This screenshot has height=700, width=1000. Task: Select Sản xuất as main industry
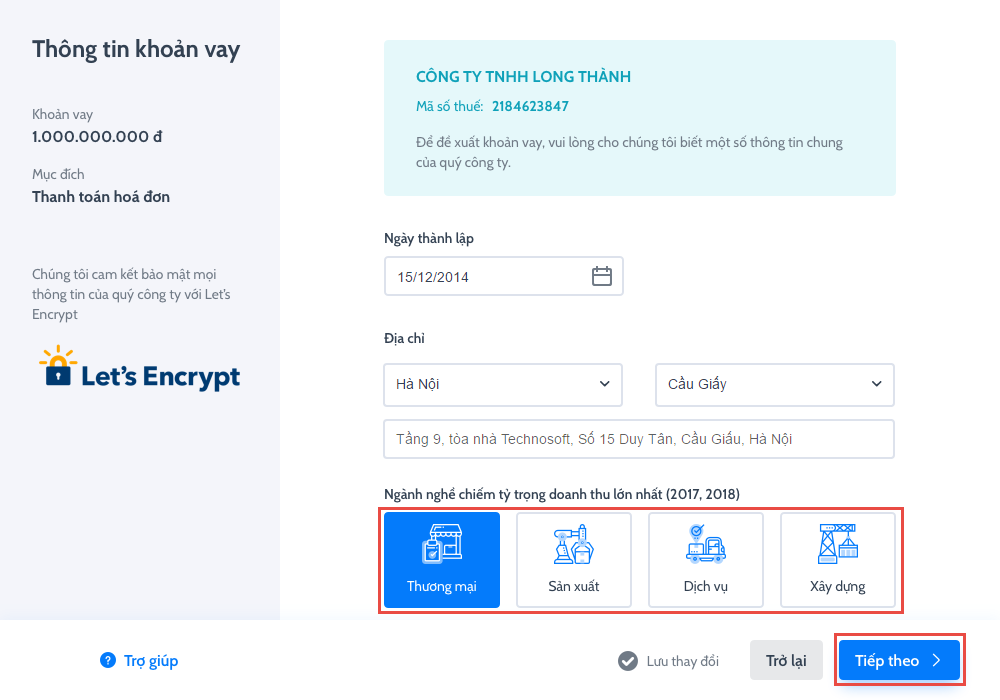click(x=573, y=560)
